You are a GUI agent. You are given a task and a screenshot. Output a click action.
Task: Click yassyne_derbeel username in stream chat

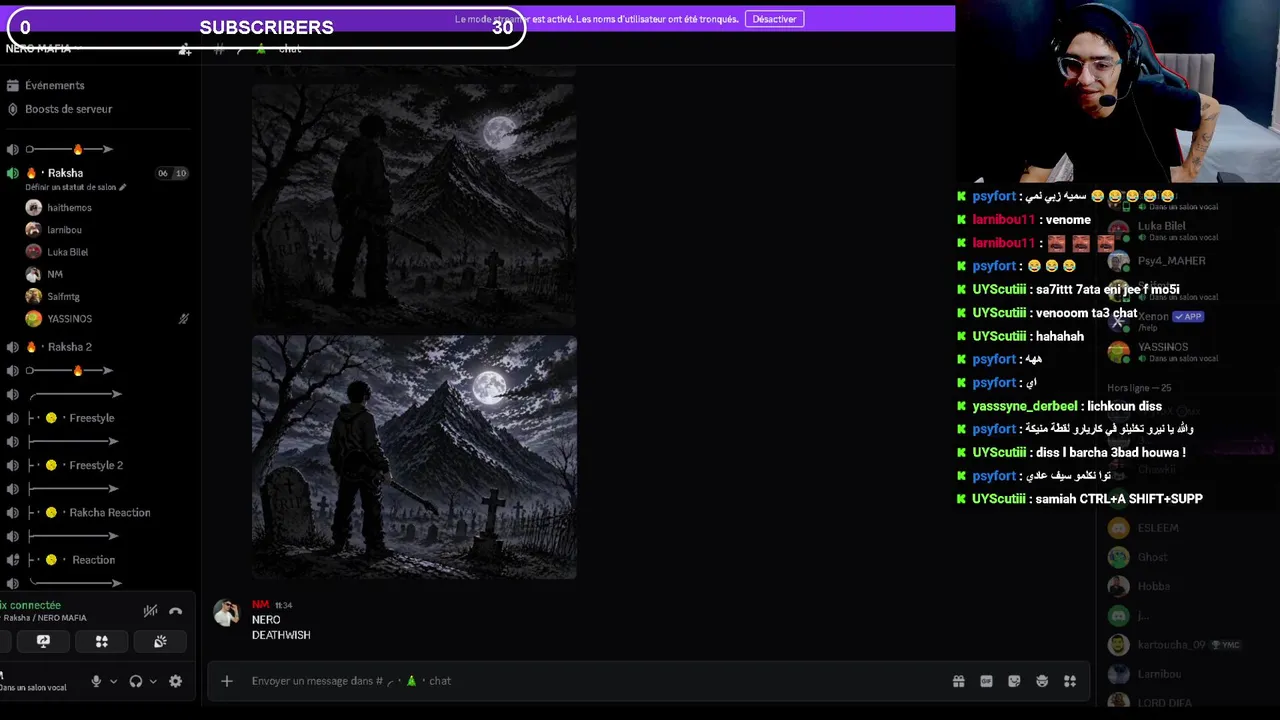(x=1025, y=406)
